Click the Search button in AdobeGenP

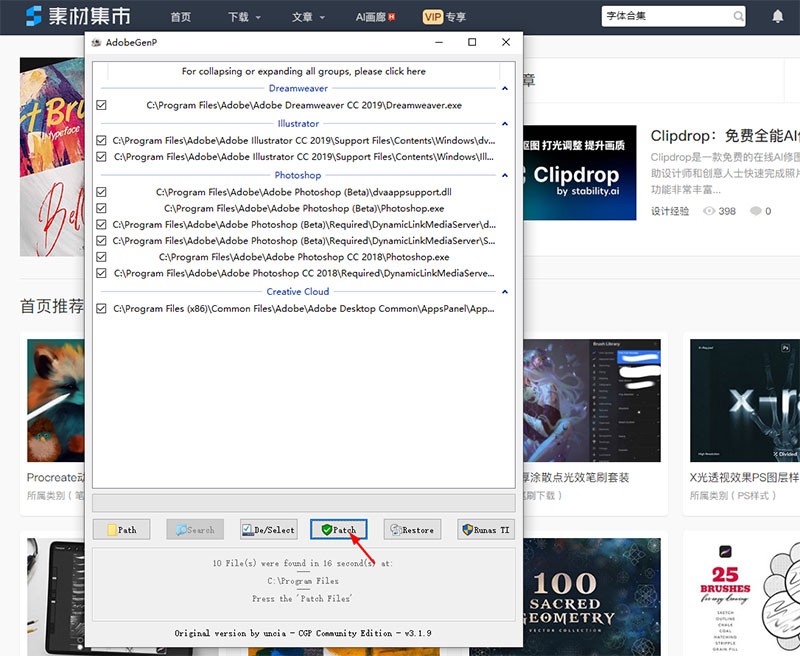[x=195, y=529]
